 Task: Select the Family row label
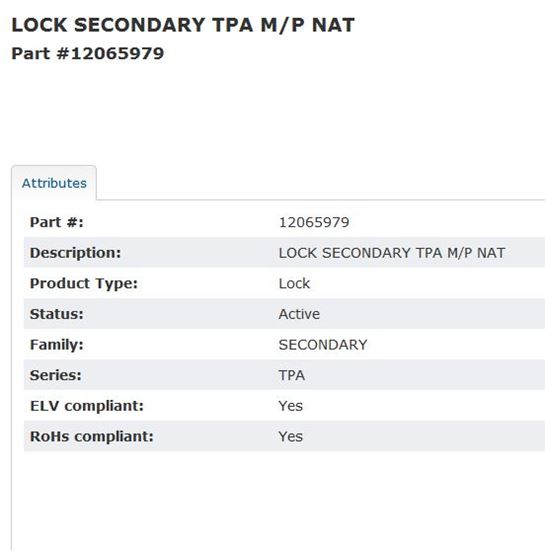(x=57, y=344)
